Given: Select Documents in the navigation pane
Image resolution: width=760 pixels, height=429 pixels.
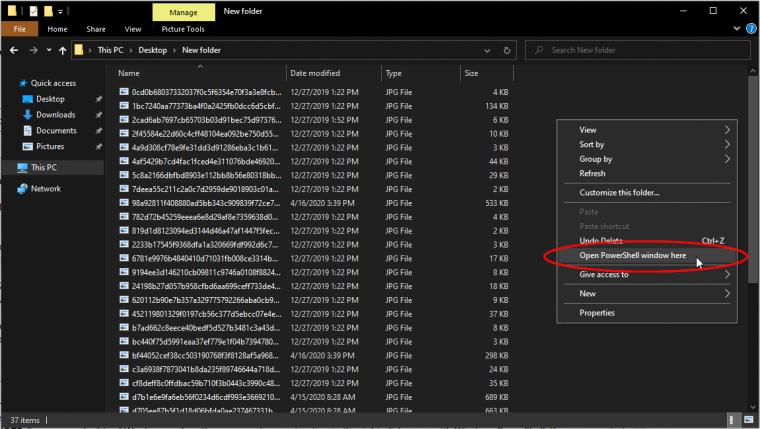Looking at the screenshot, I should (56, 130).
